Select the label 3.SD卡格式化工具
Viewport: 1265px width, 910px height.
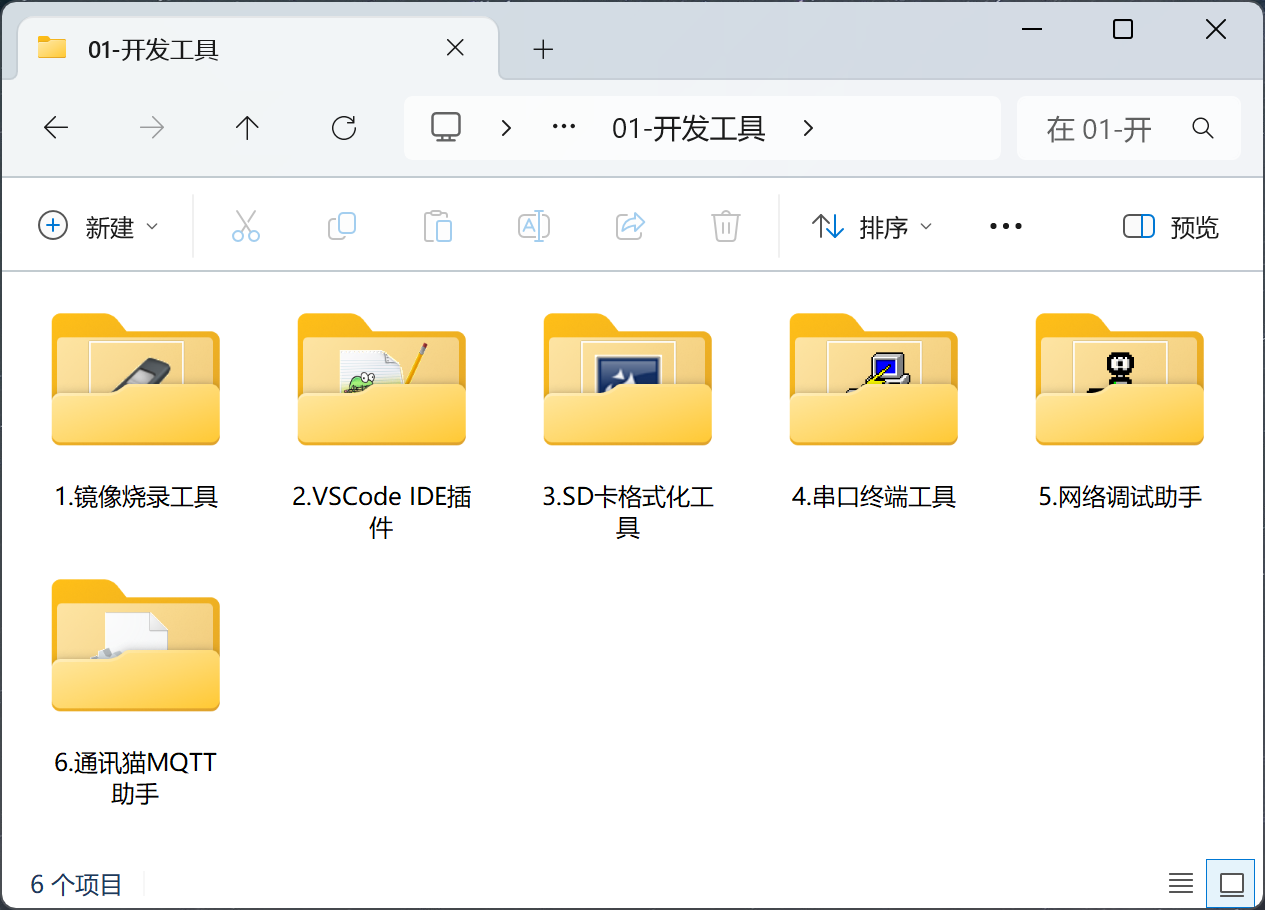628,512
